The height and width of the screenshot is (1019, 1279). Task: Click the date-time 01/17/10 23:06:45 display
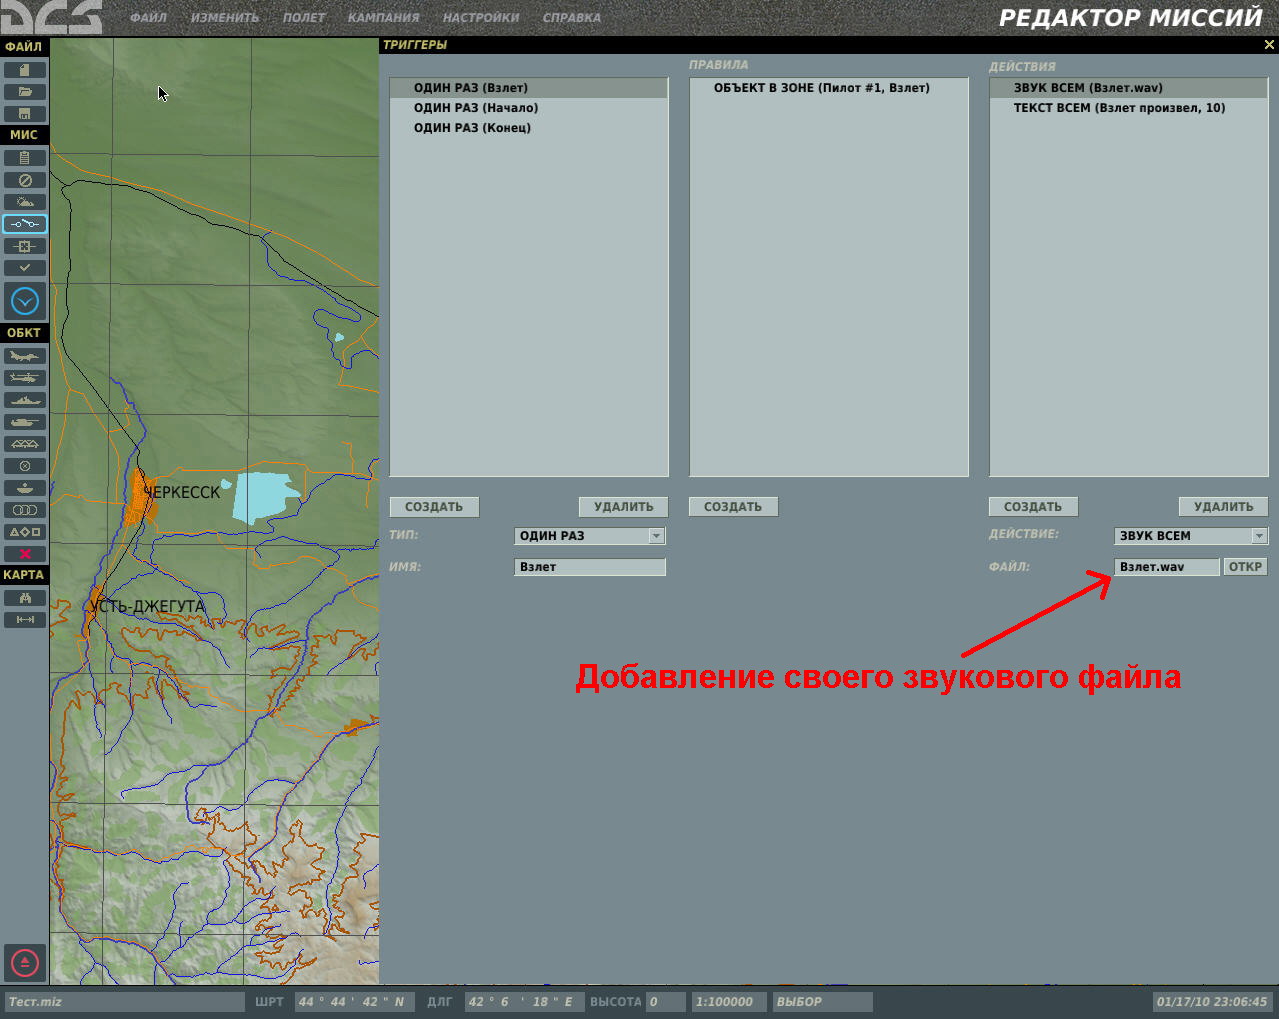point(1212,1002)
